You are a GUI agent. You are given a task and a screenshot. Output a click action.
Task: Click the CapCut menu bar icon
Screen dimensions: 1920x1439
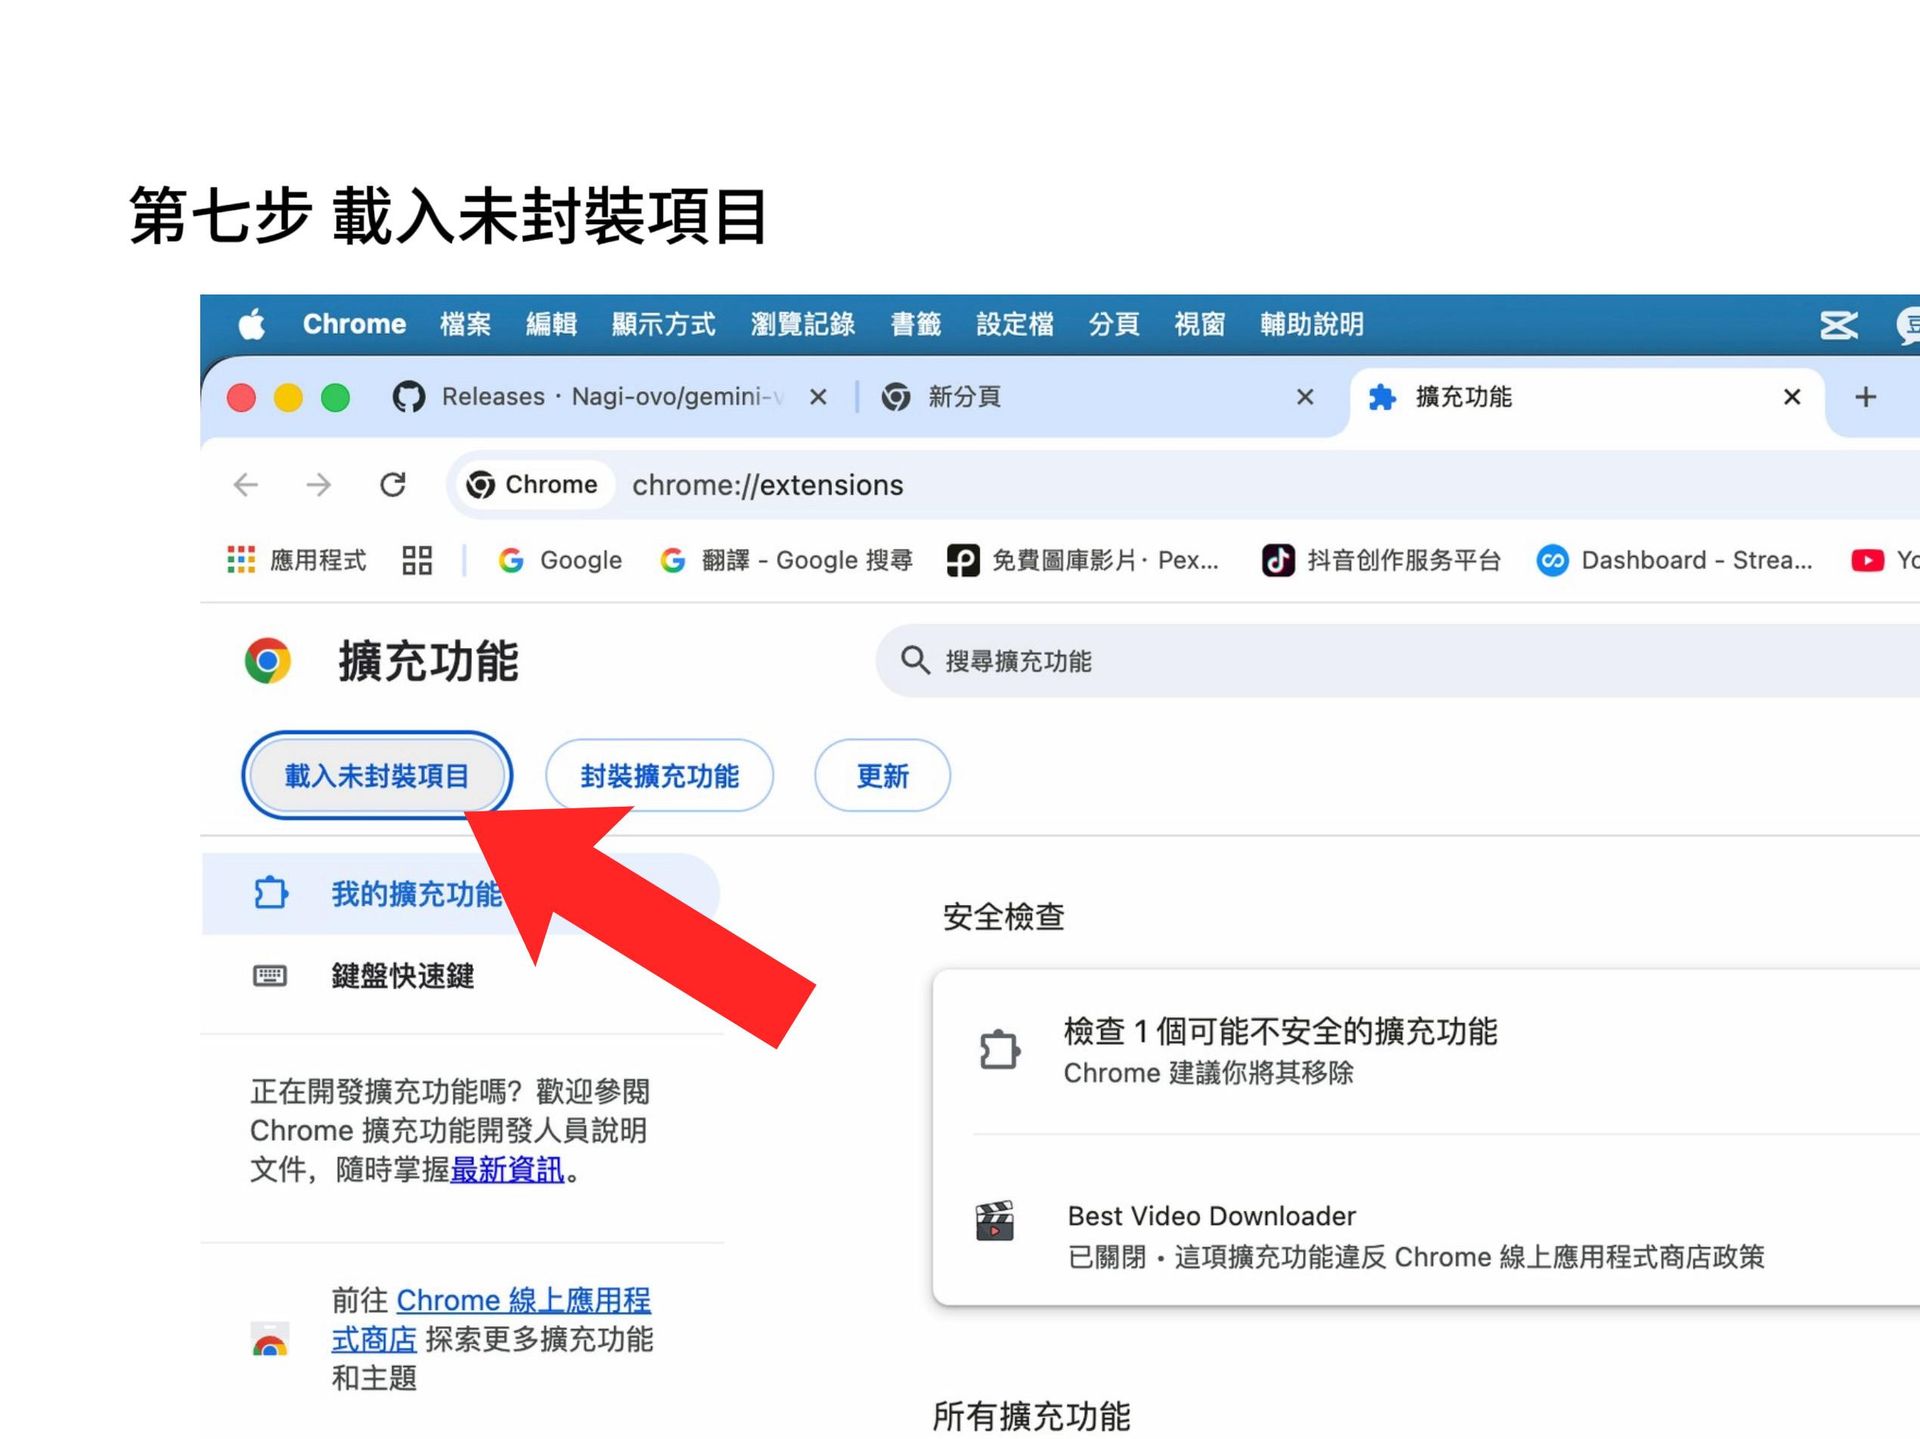pyautogui.click(x=1838, y=325)
